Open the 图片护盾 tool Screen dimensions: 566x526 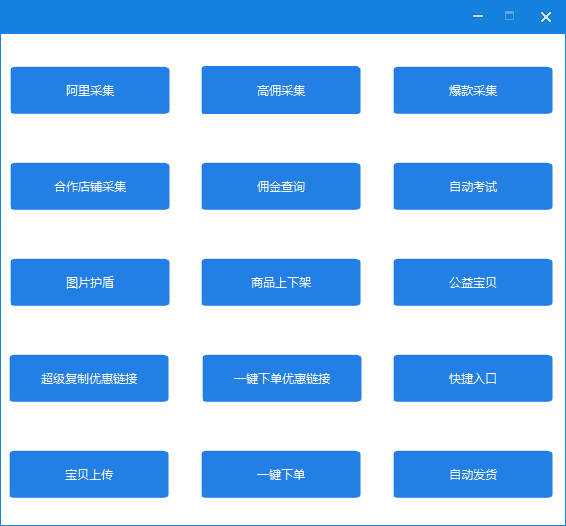90,282
